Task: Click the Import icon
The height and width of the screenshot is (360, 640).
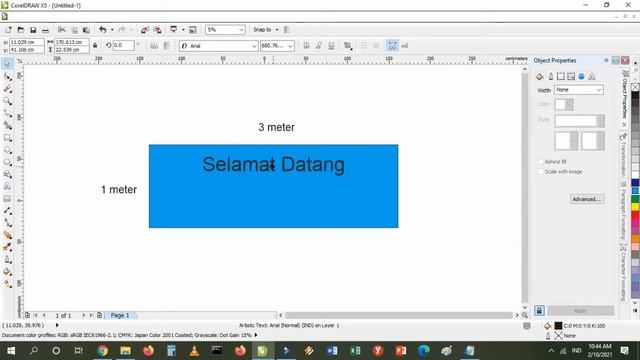Action: (x=145, y=30)
